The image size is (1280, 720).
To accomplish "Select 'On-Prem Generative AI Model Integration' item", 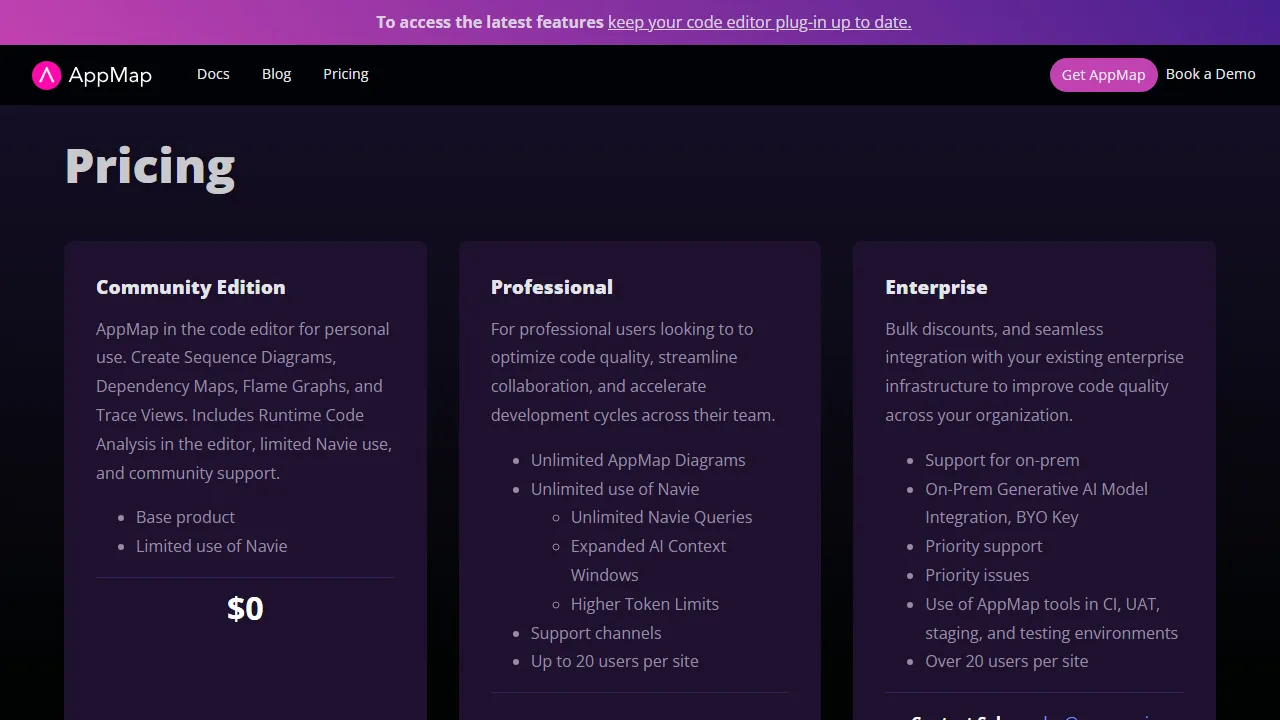I will click(1037, 503).
